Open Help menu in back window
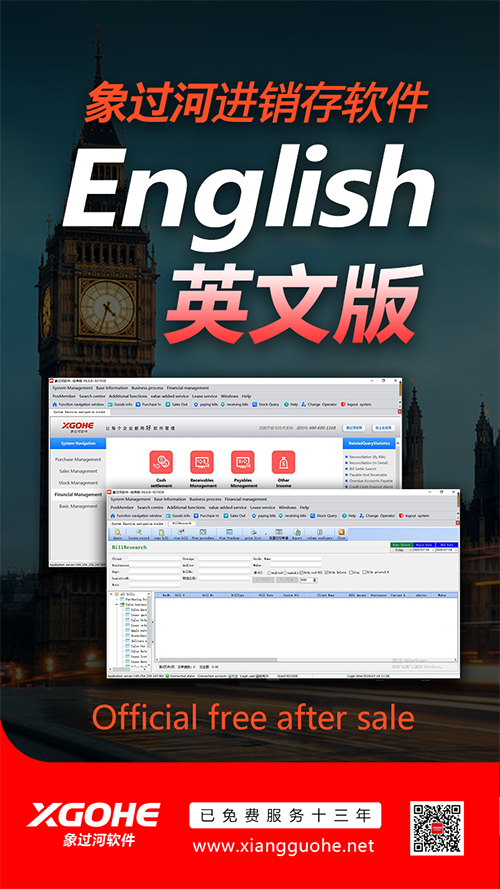500x889 pixels. coord(246,396)
